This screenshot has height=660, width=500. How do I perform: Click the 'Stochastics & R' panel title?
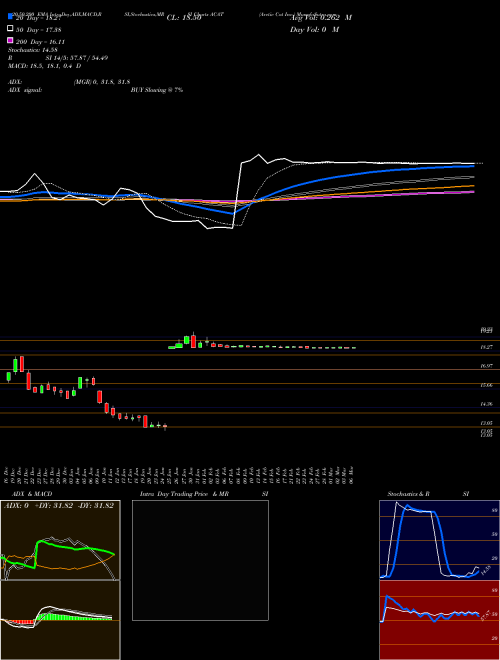click(408, 494)
